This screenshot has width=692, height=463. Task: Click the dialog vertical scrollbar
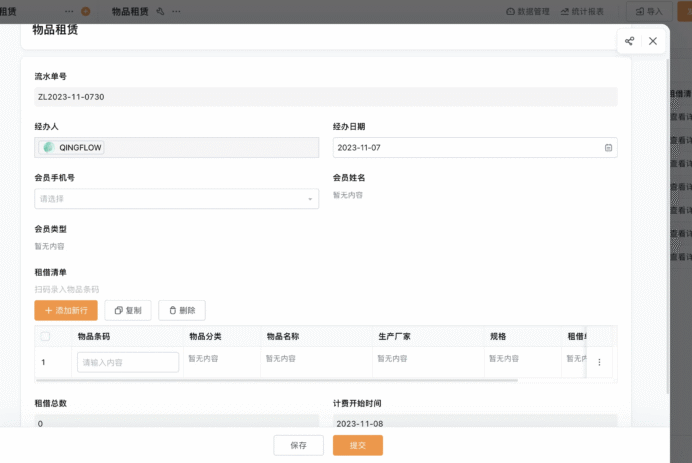coord(668,225)
